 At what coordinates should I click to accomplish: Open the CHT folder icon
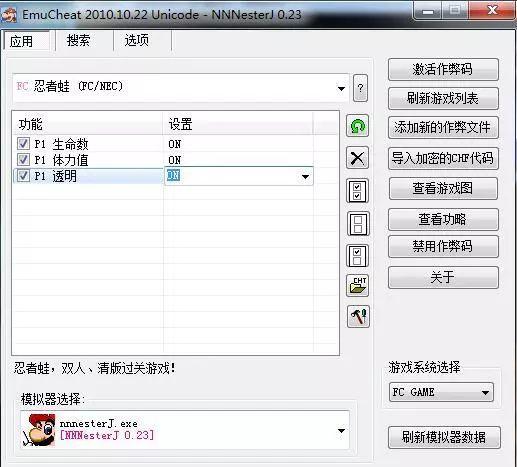(x=358, y=285)
